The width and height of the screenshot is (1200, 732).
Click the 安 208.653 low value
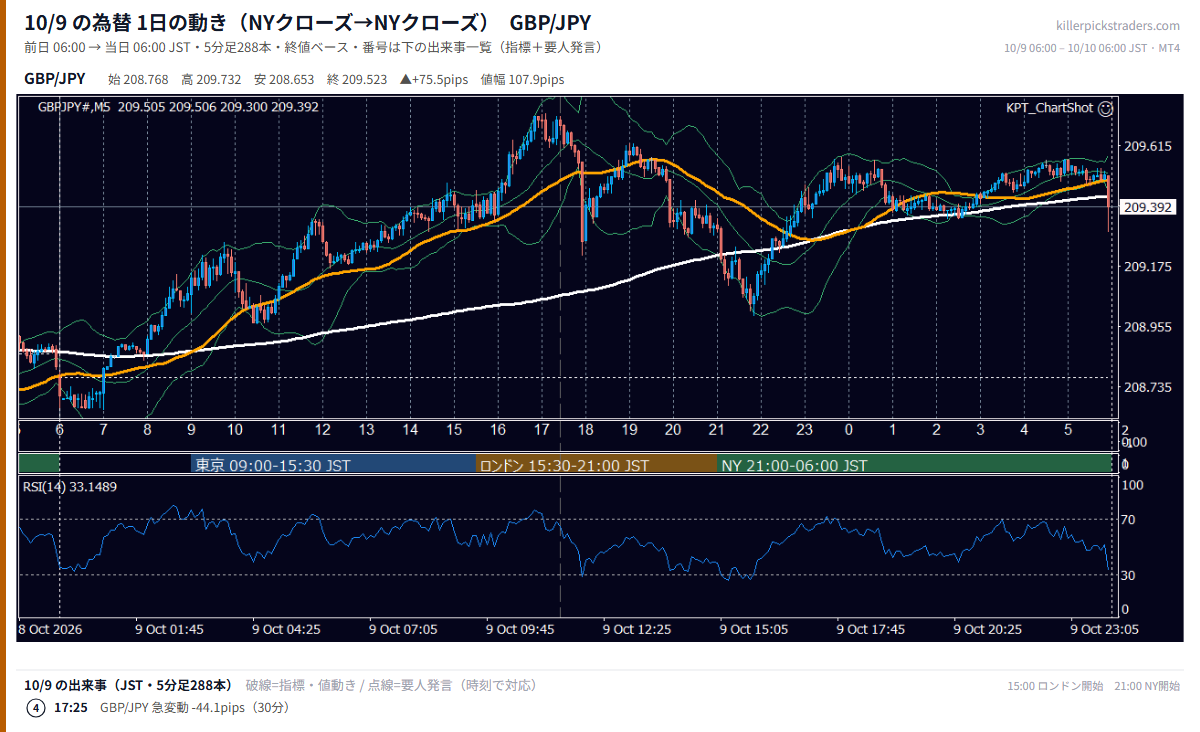pos(284,79)
